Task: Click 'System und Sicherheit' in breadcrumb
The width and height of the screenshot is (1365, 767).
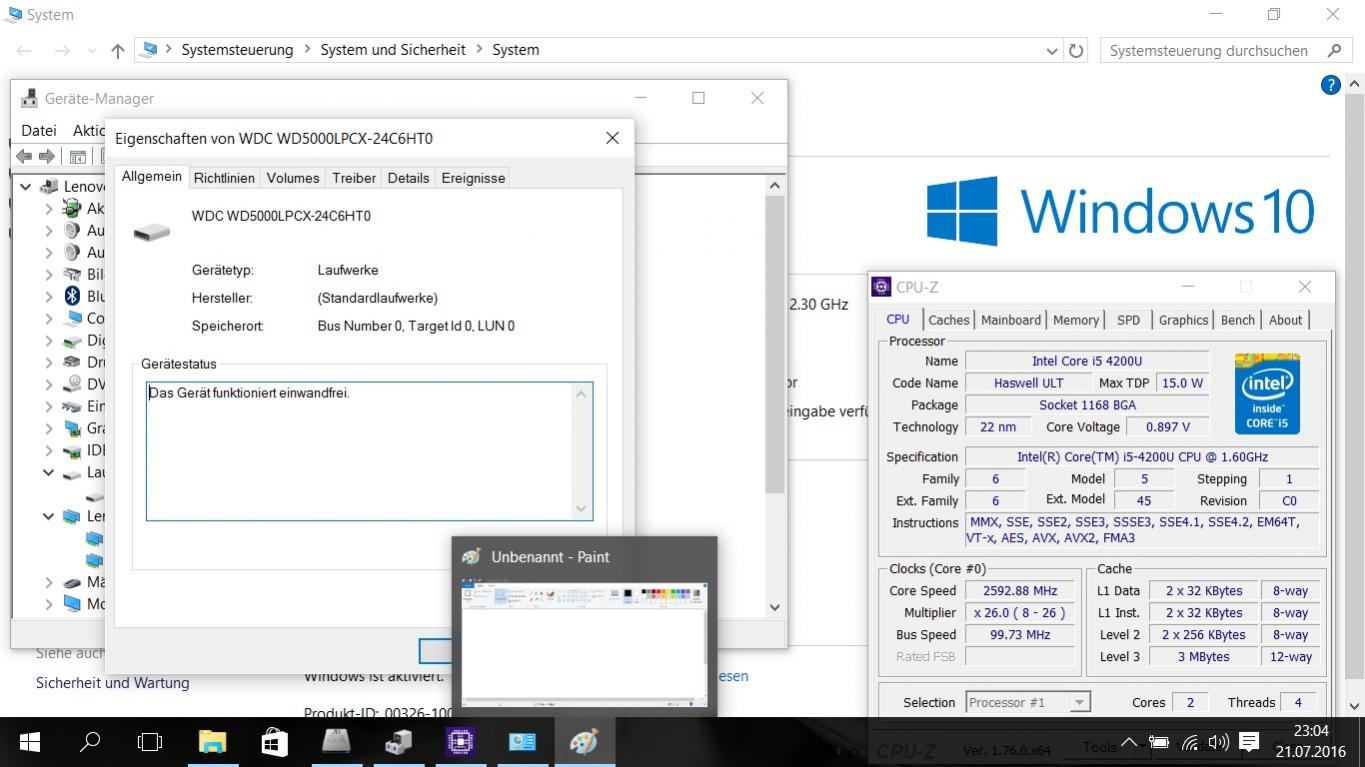Action: click(393, 50)
